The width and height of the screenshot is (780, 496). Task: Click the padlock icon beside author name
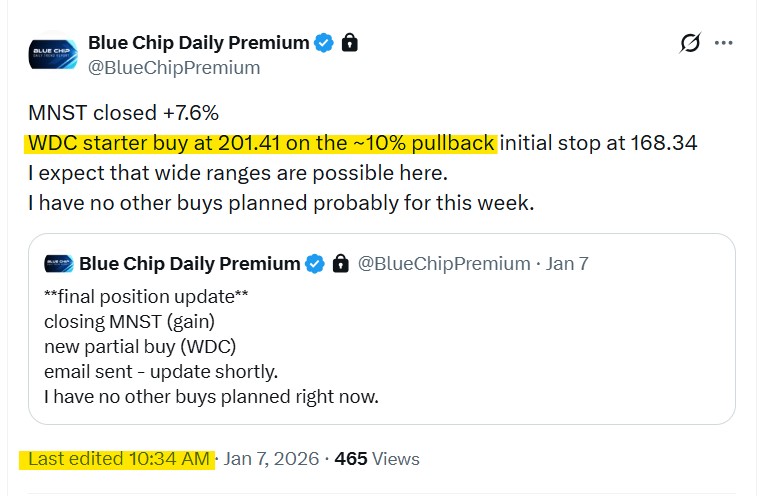349,43
